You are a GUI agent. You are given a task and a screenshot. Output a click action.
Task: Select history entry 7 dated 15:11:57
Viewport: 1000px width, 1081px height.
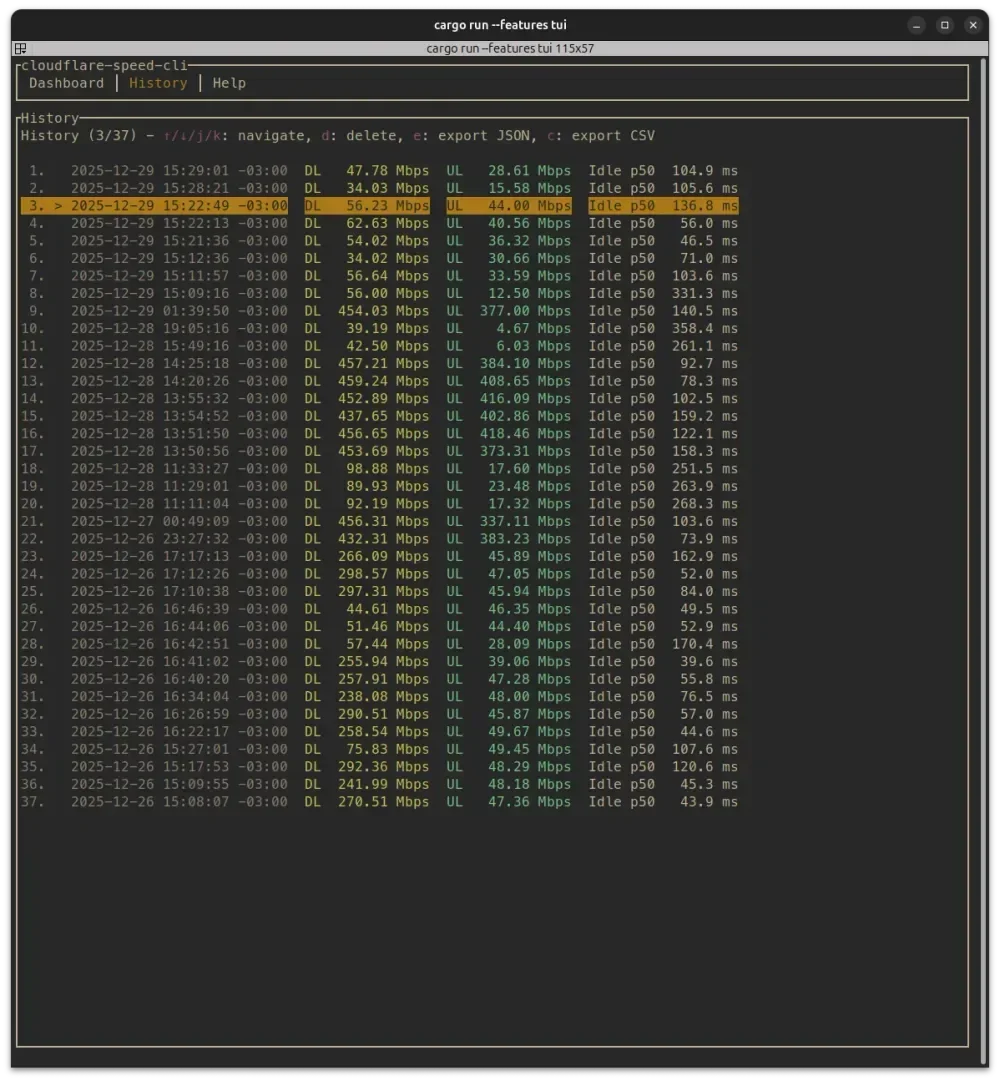click(x=380, y=276)
